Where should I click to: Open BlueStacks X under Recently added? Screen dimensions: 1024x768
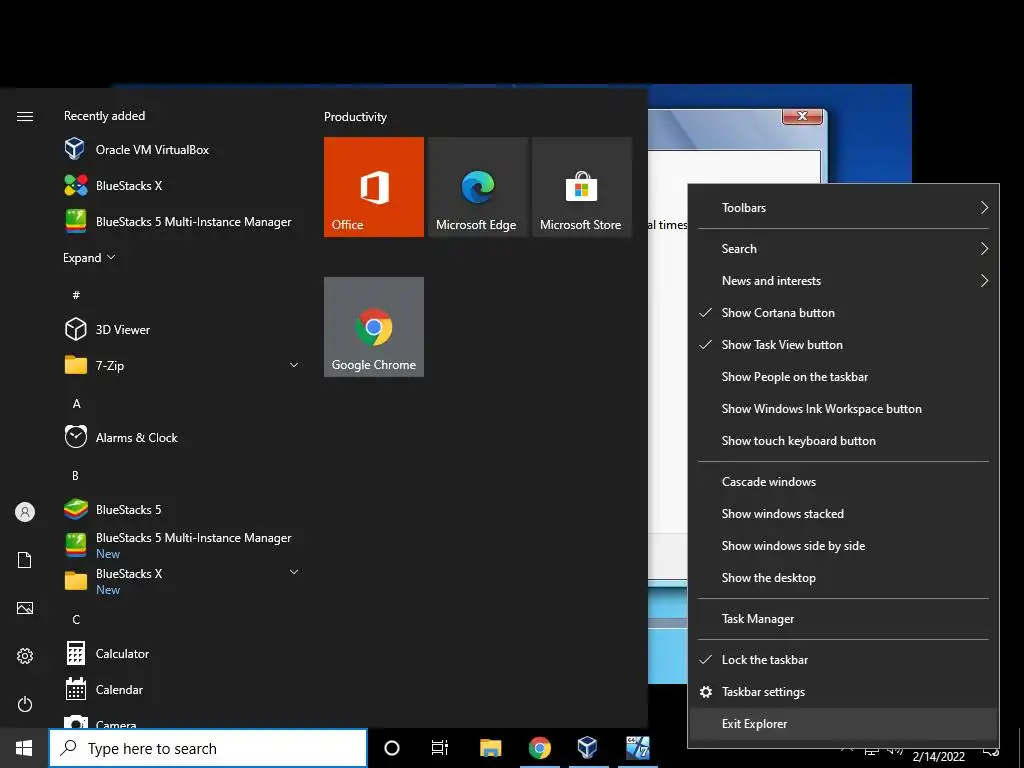183,185
